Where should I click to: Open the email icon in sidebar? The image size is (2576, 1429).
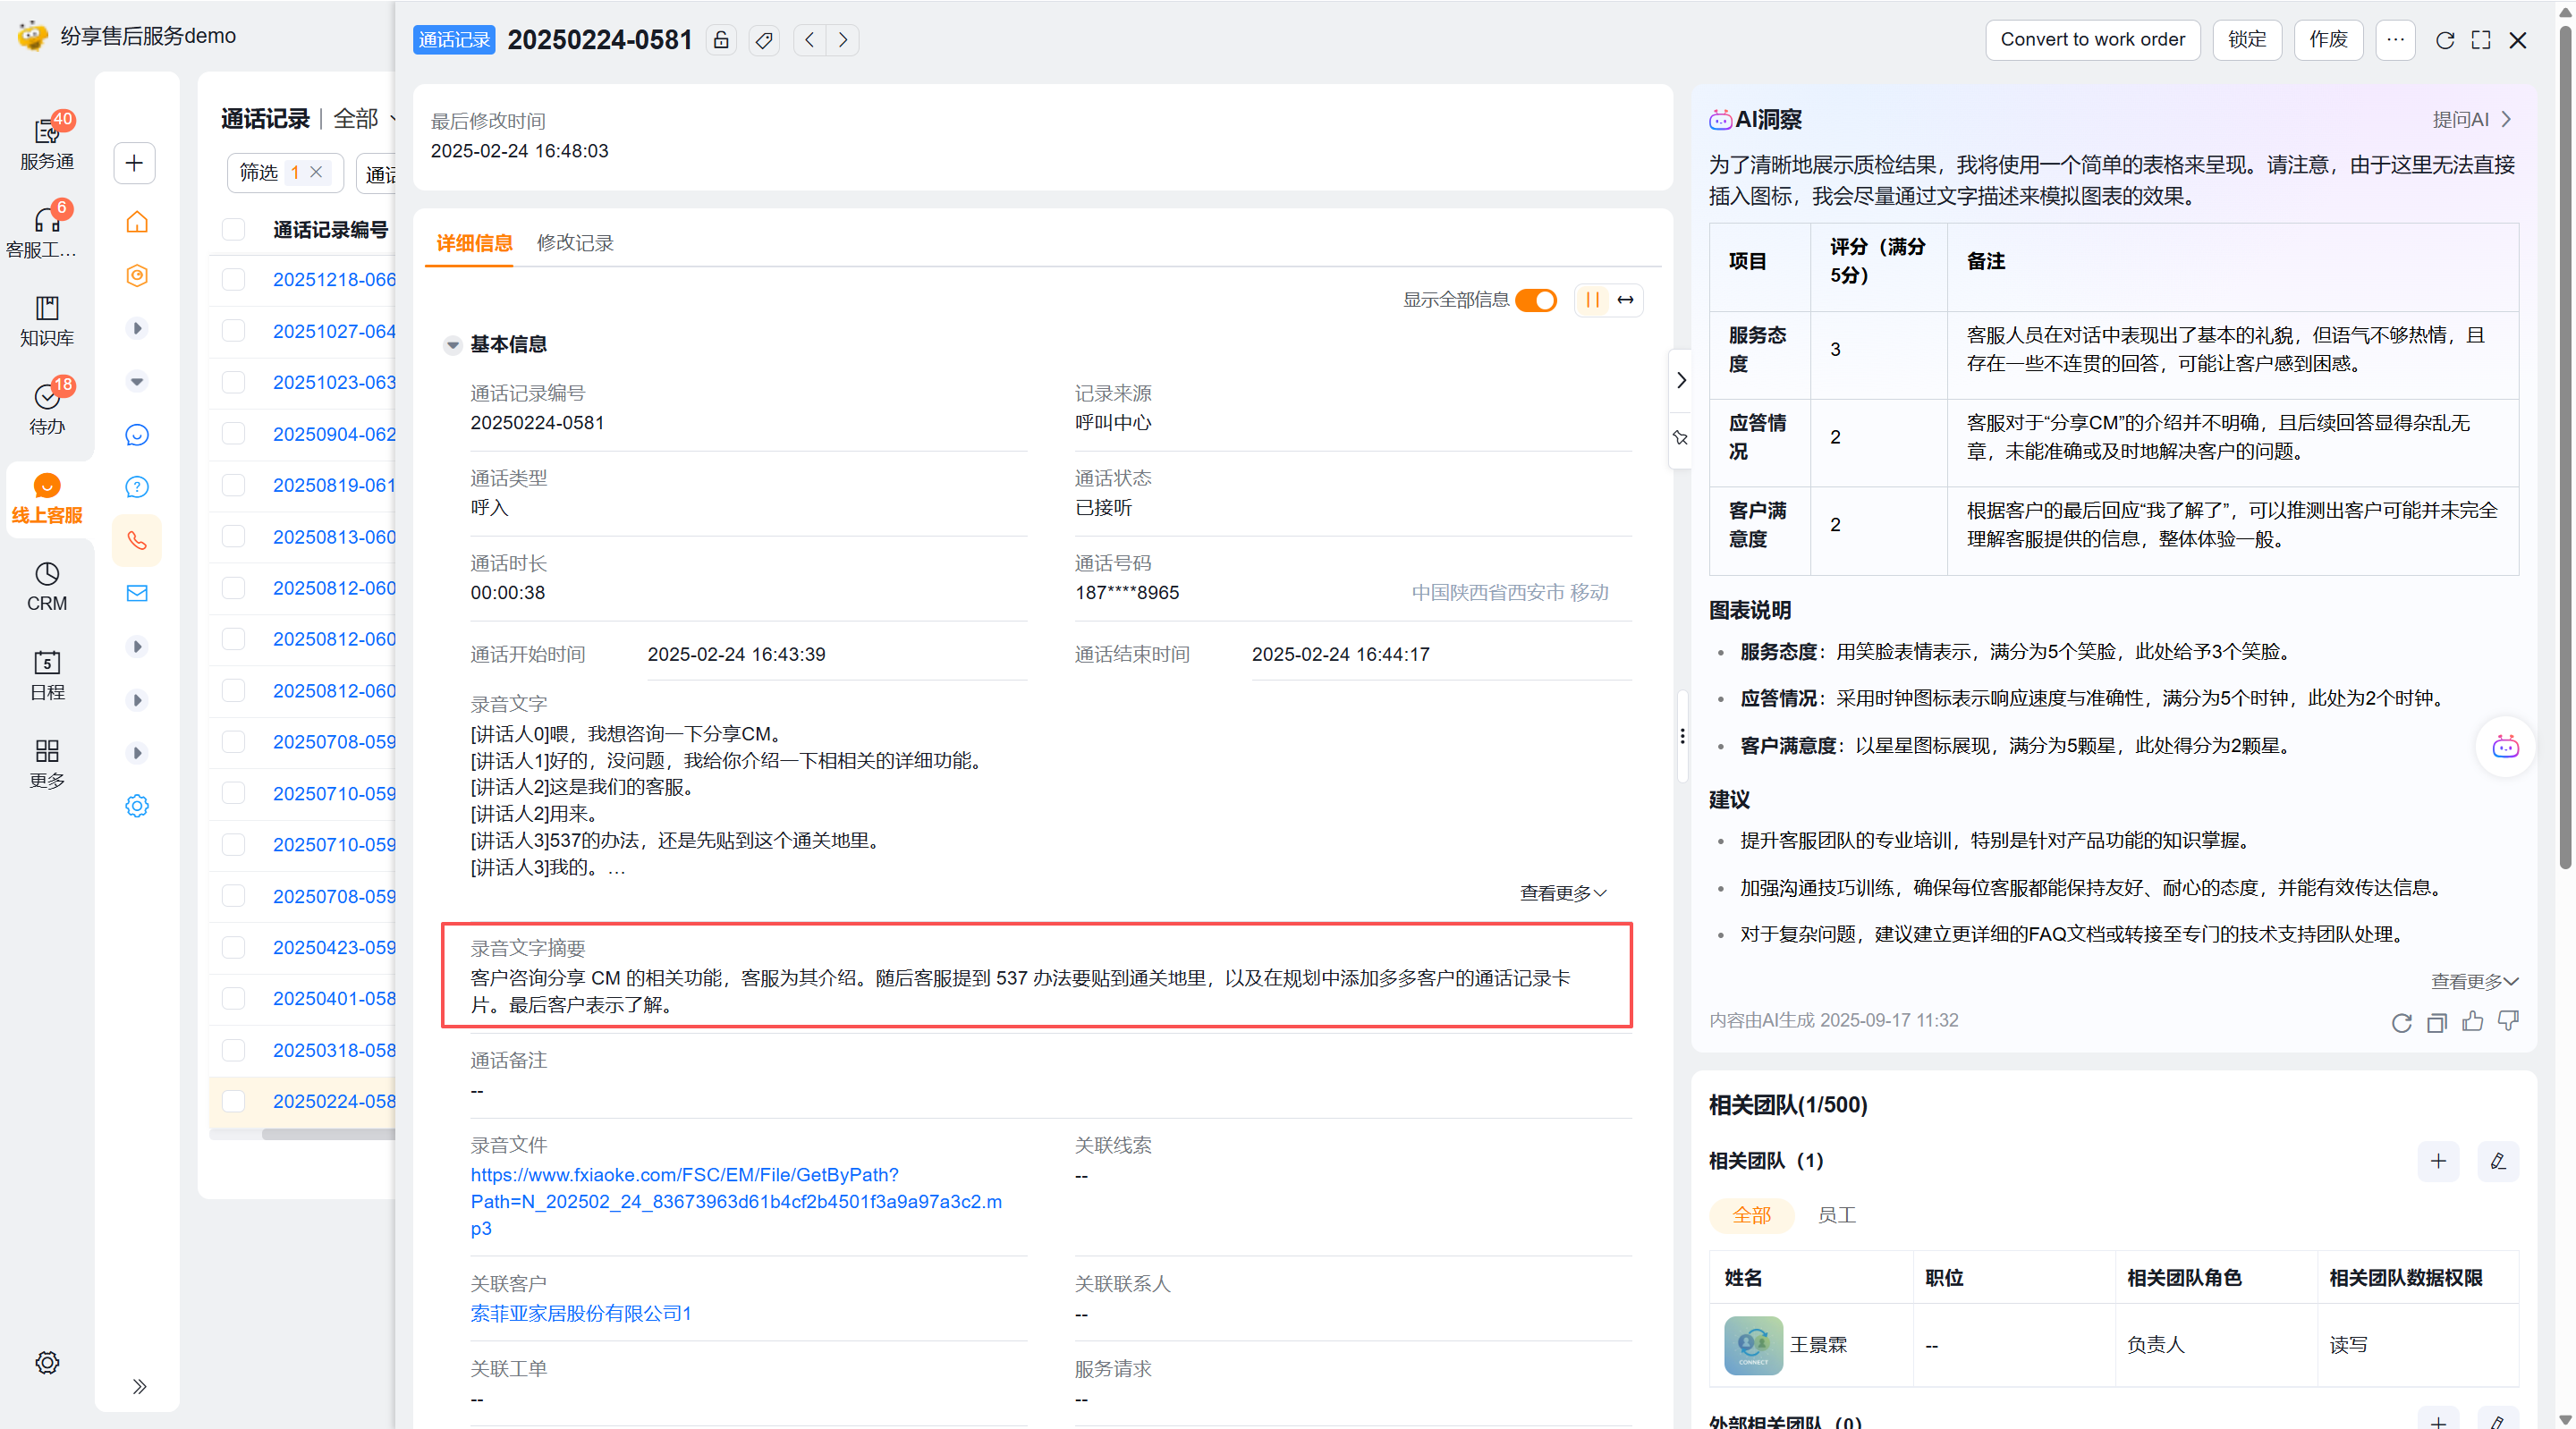tap(137, 593)
